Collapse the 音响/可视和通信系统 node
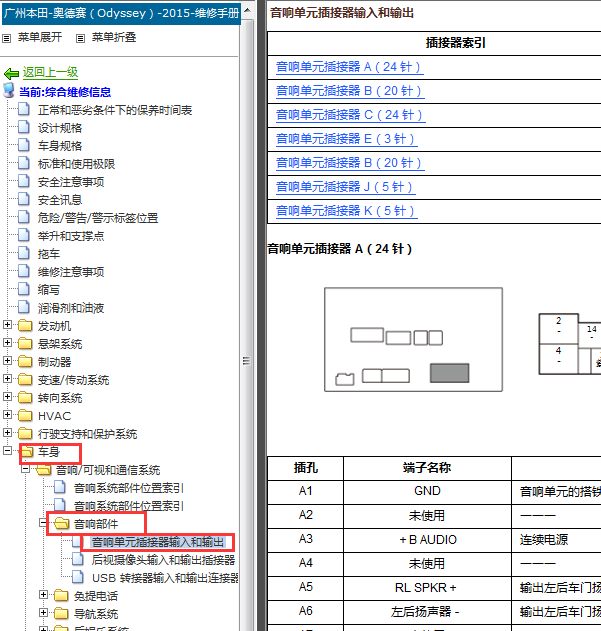 coord(25,468)
